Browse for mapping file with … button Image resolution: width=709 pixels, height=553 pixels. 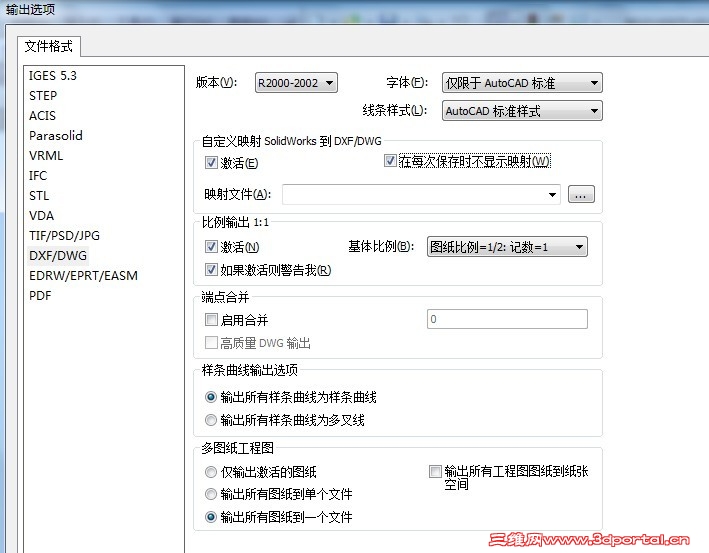[581, 194]
